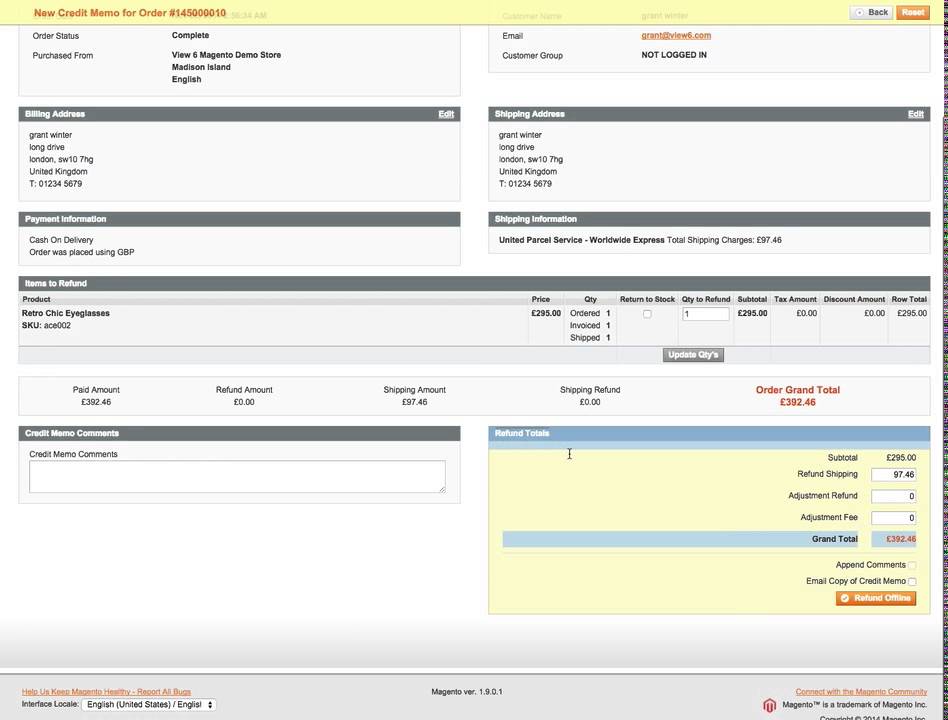Viewport: 948px width, 720px height.
Task: Focus the Adjustment Refund input
Action: click(x=893, y=496)
